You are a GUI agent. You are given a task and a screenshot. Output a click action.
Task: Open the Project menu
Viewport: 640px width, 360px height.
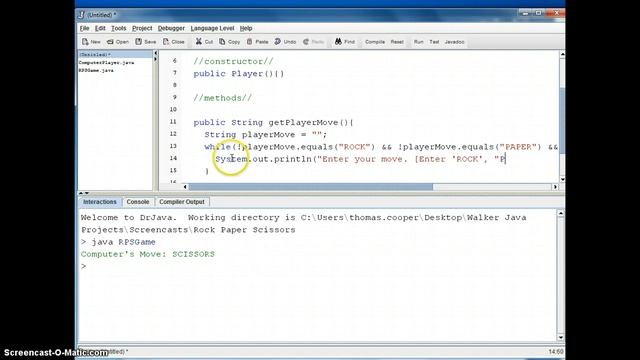point(142,28)
